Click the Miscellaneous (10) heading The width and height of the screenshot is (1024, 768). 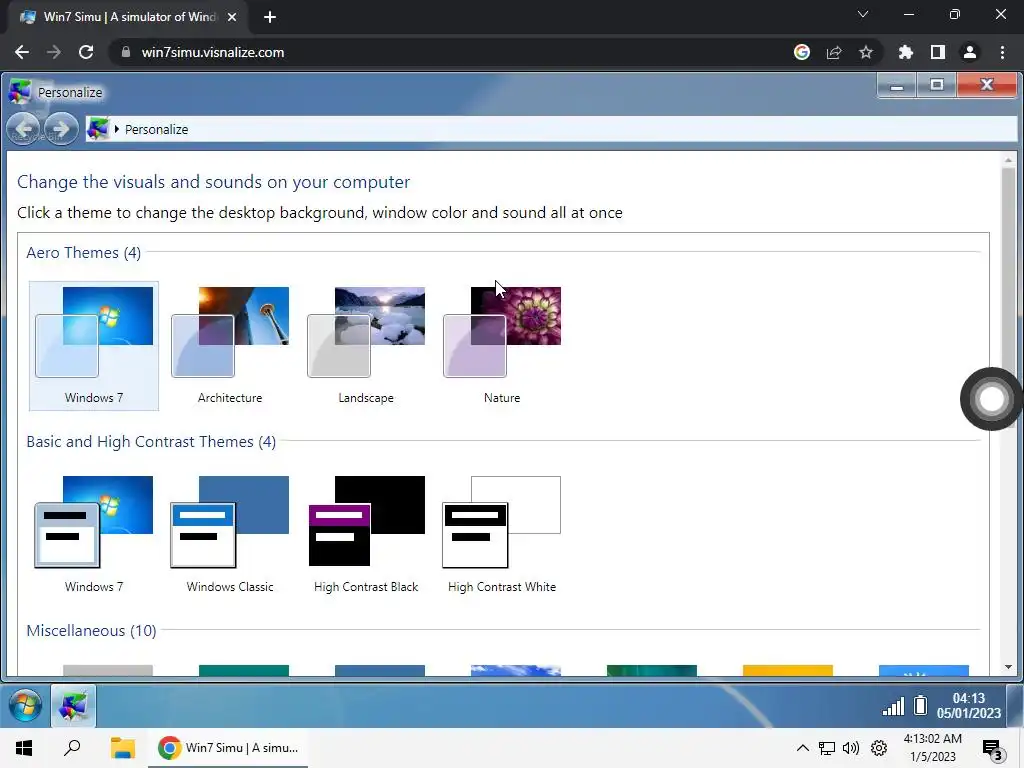coord(91,631)
